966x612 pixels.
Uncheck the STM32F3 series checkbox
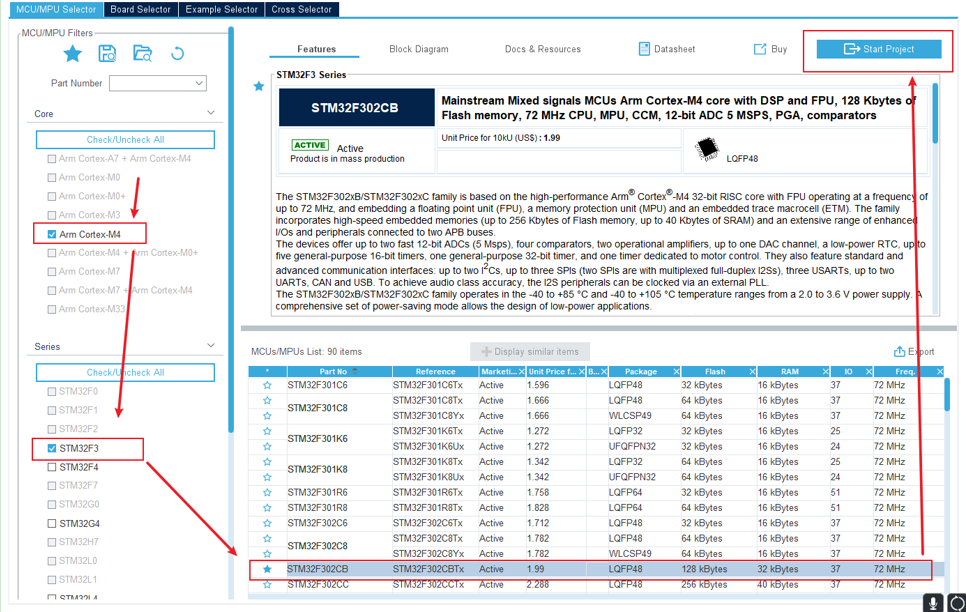click(x=52, y=448)
